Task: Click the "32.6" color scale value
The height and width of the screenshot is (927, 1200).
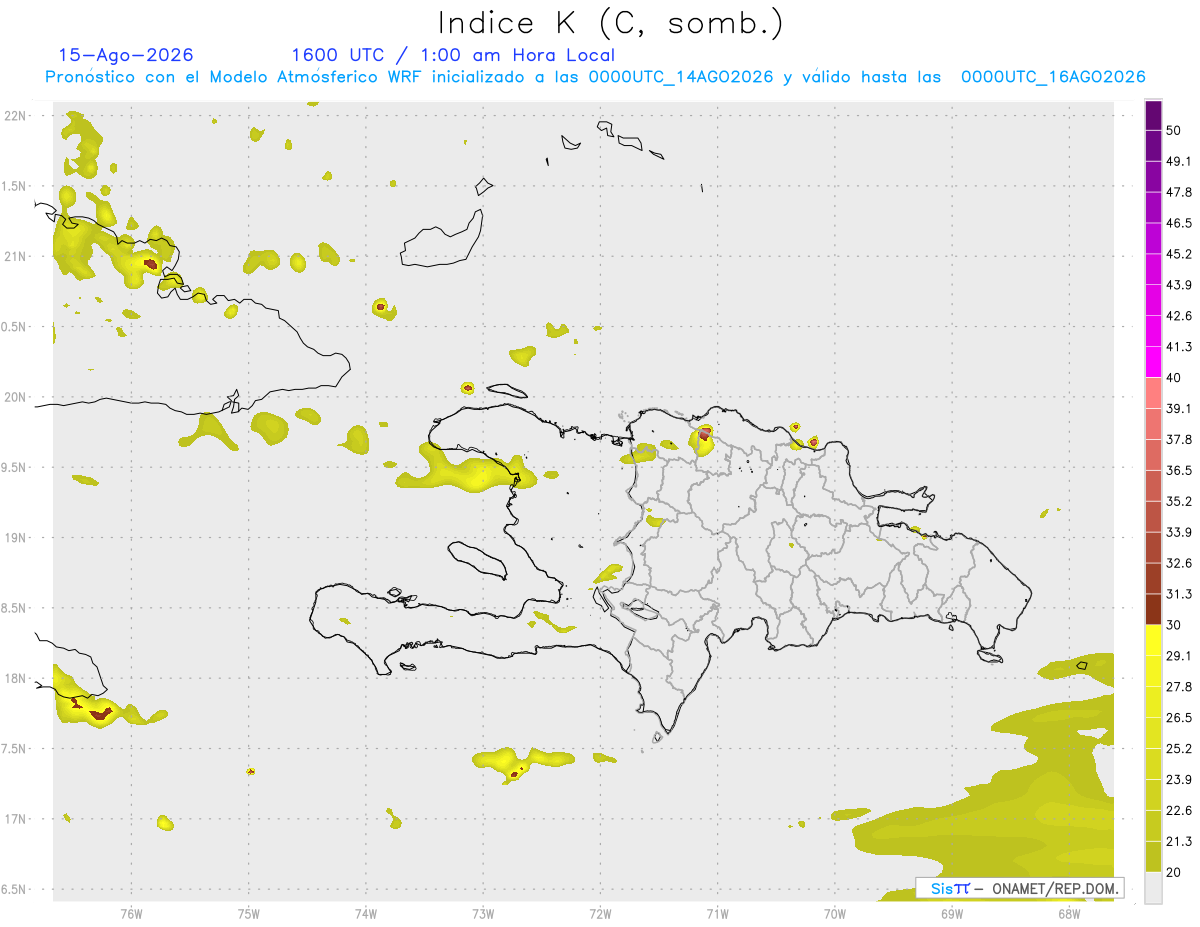Action: [x=1179, y=563]
